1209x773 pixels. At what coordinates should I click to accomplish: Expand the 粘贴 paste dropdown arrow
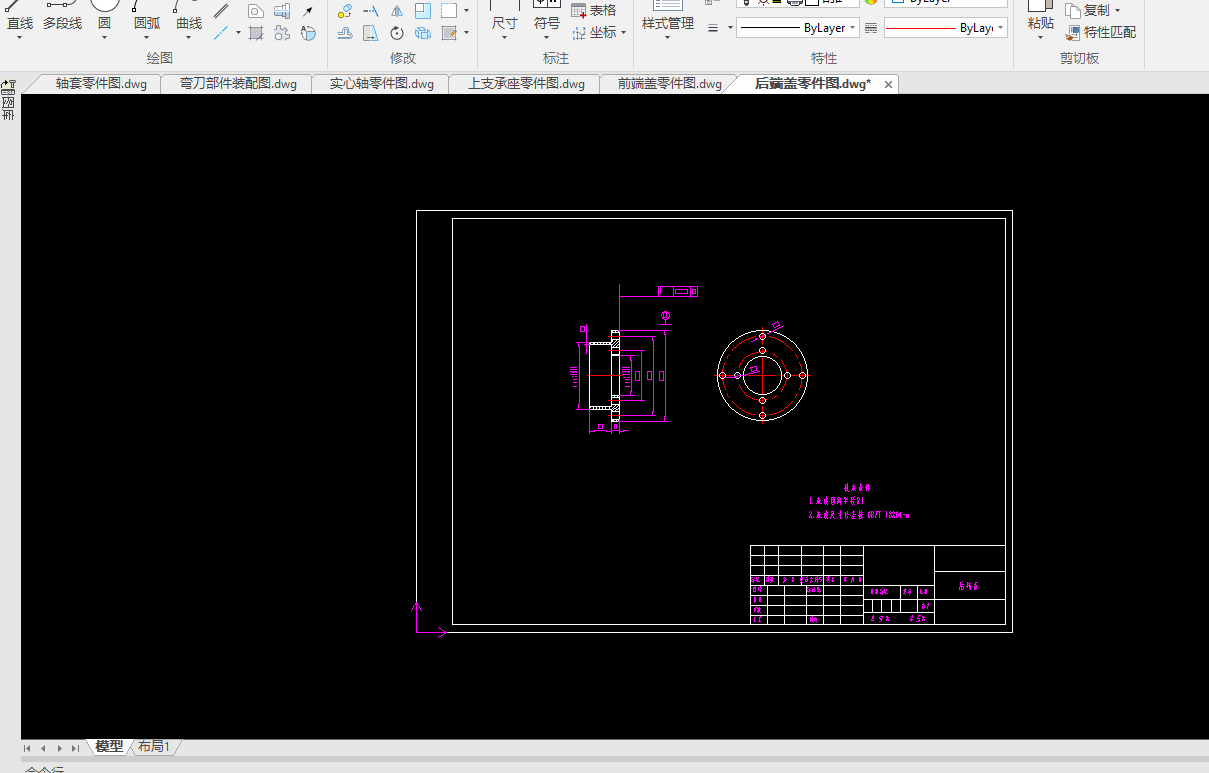click(x=1040, y=39)
